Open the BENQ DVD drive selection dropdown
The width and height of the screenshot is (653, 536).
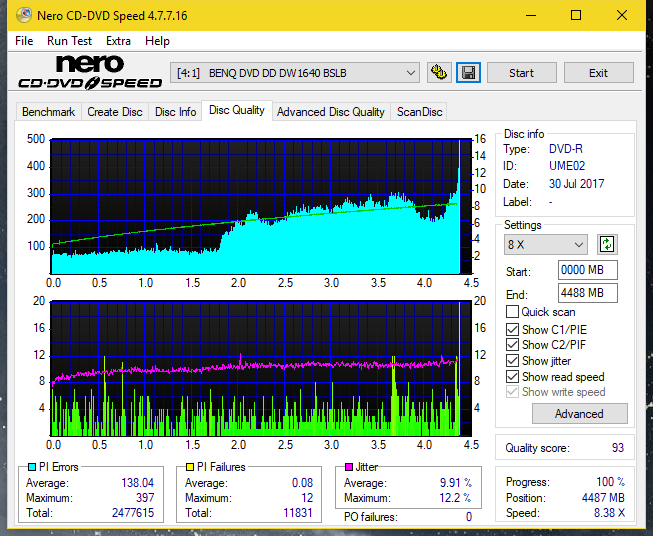[x=294, y=73]
